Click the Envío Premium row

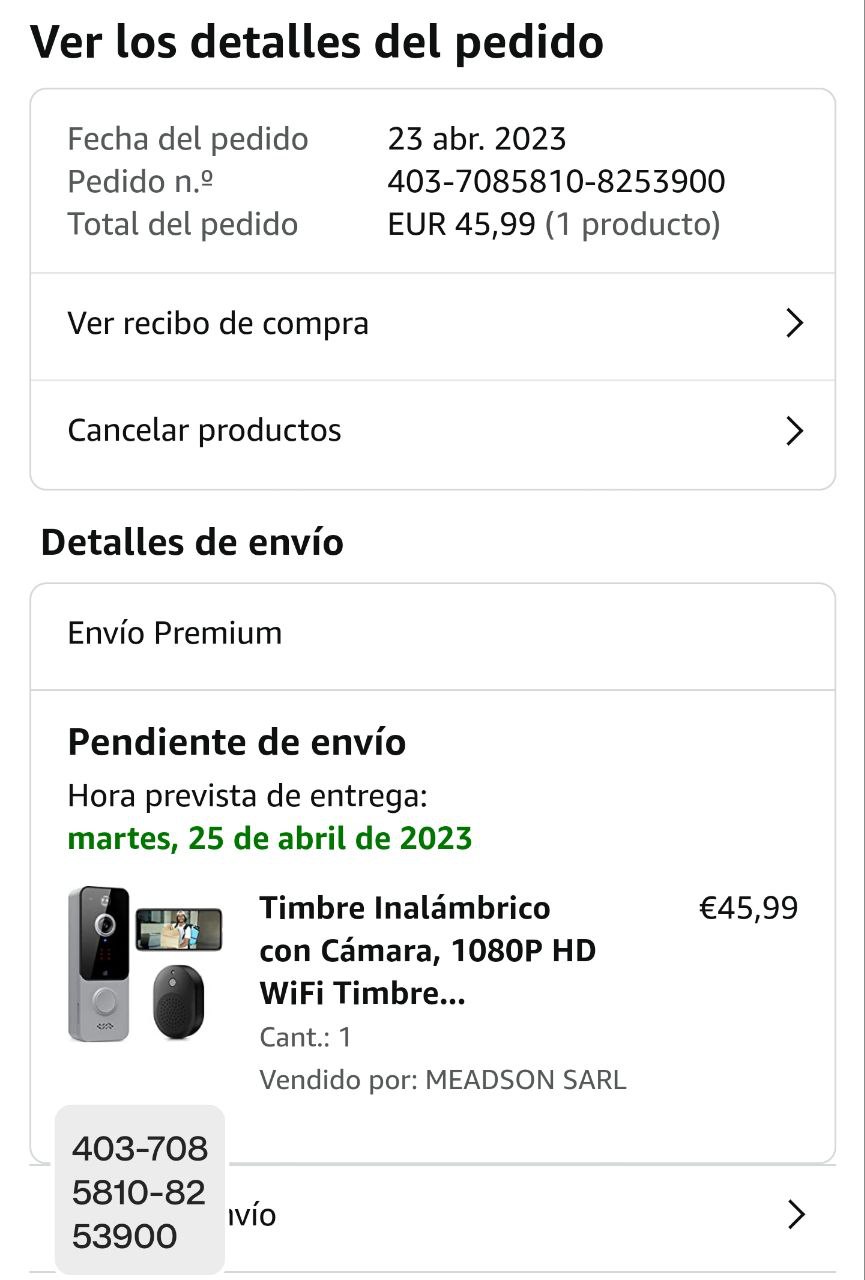coord(175,633)
